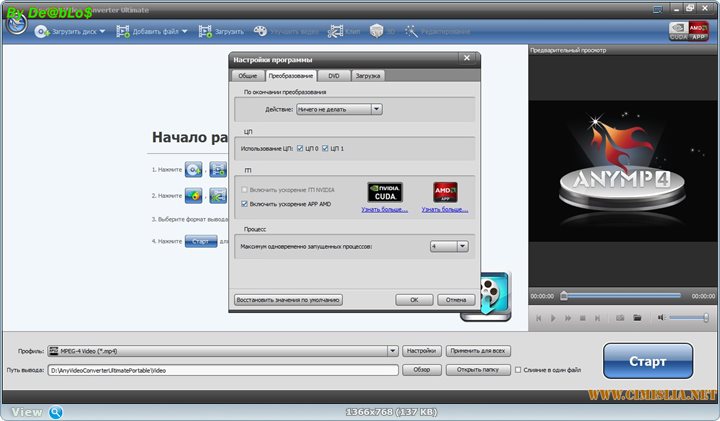Click the Обзор browse button
The image size is (720, 421).
[422, 370]
